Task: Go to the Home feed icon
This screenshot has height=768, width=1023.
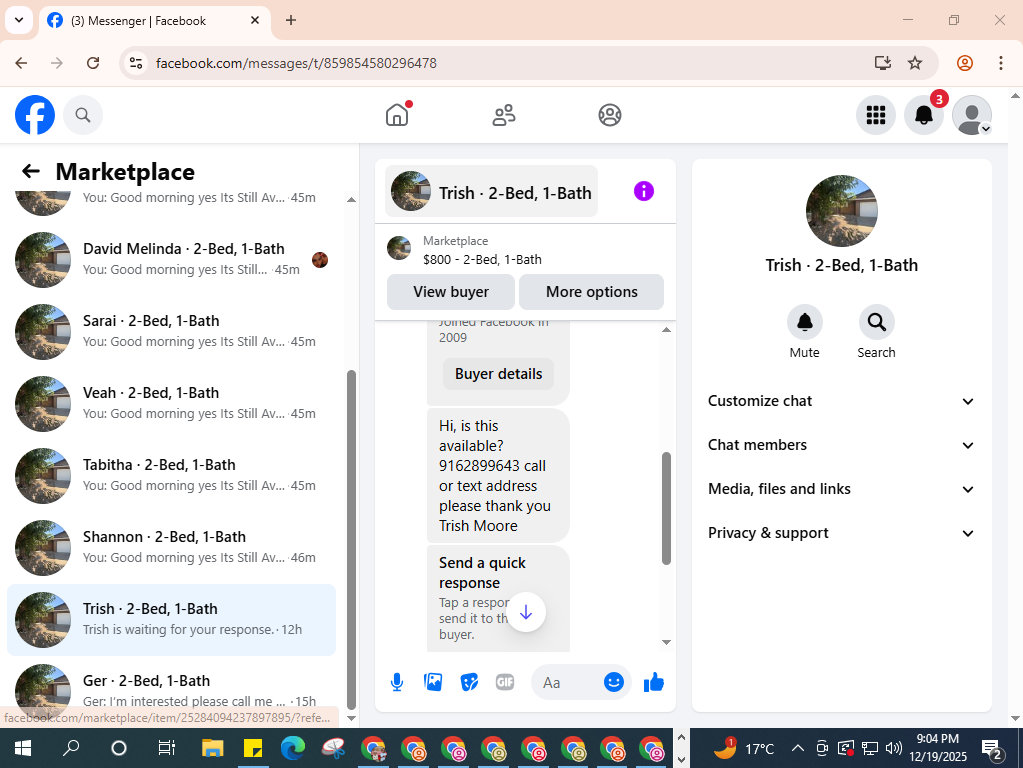Action: click(397, 115)
